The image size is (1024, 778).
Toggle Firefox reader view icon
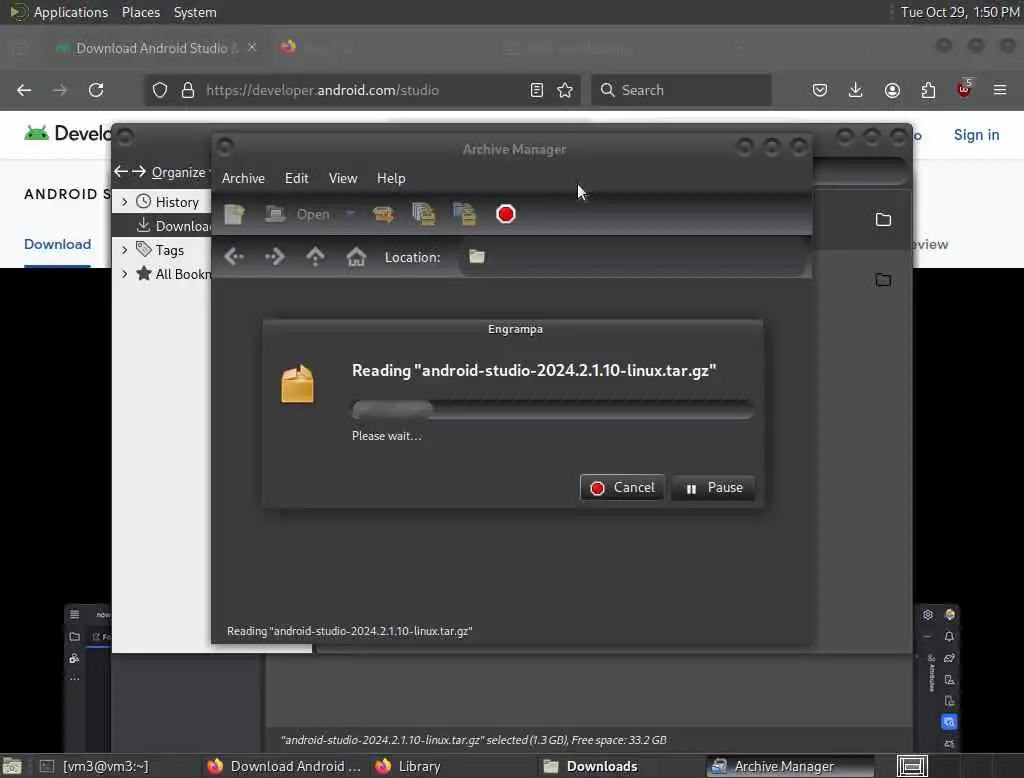point(537,90)
